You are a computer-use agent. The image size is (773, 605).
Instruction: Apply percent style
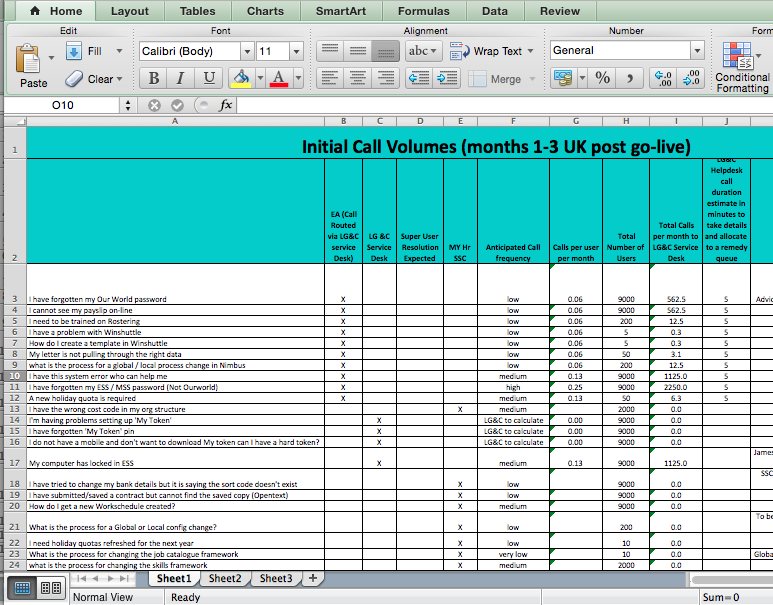pos(602,78)
